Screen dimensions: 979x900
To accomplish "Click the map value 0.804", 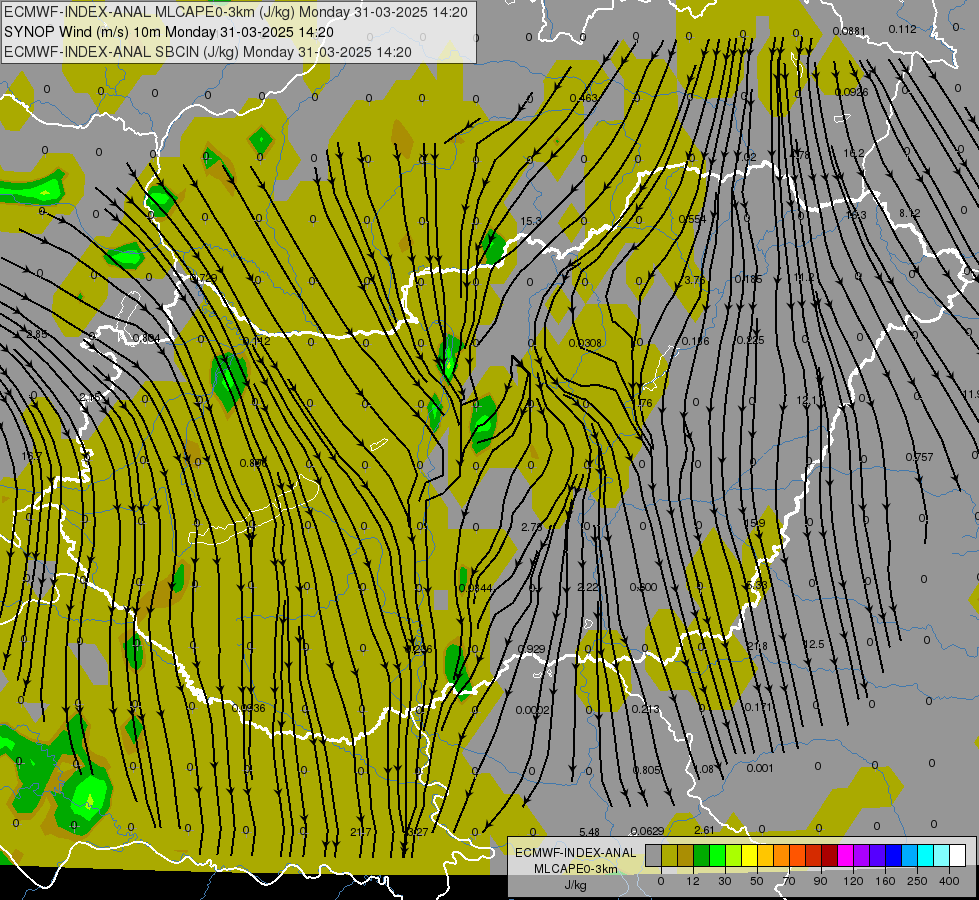I will pos(147,339).
